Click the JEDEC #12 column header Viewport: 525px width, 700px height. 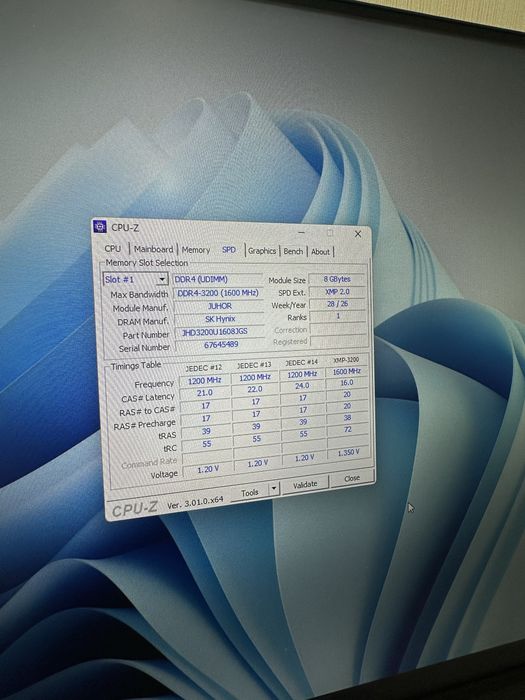(204, 368)
